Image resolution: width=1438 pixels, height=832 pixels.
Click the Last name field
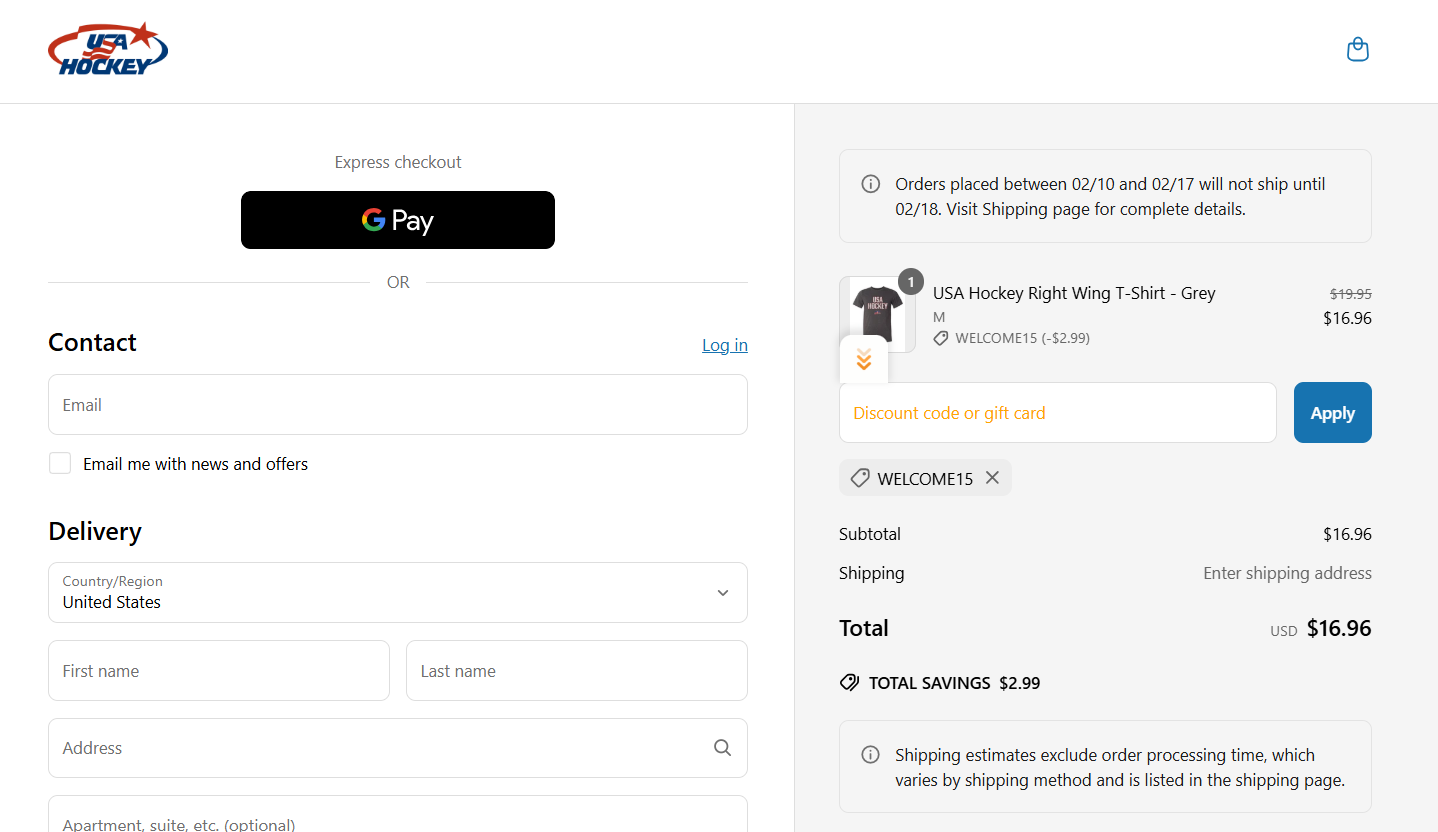click(x=576, y=671)
